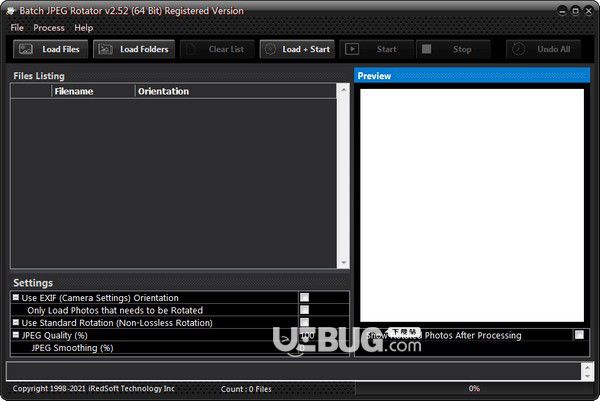Click the Stop square icon
This screenshot has width=600, height=401.
(426, 49)
